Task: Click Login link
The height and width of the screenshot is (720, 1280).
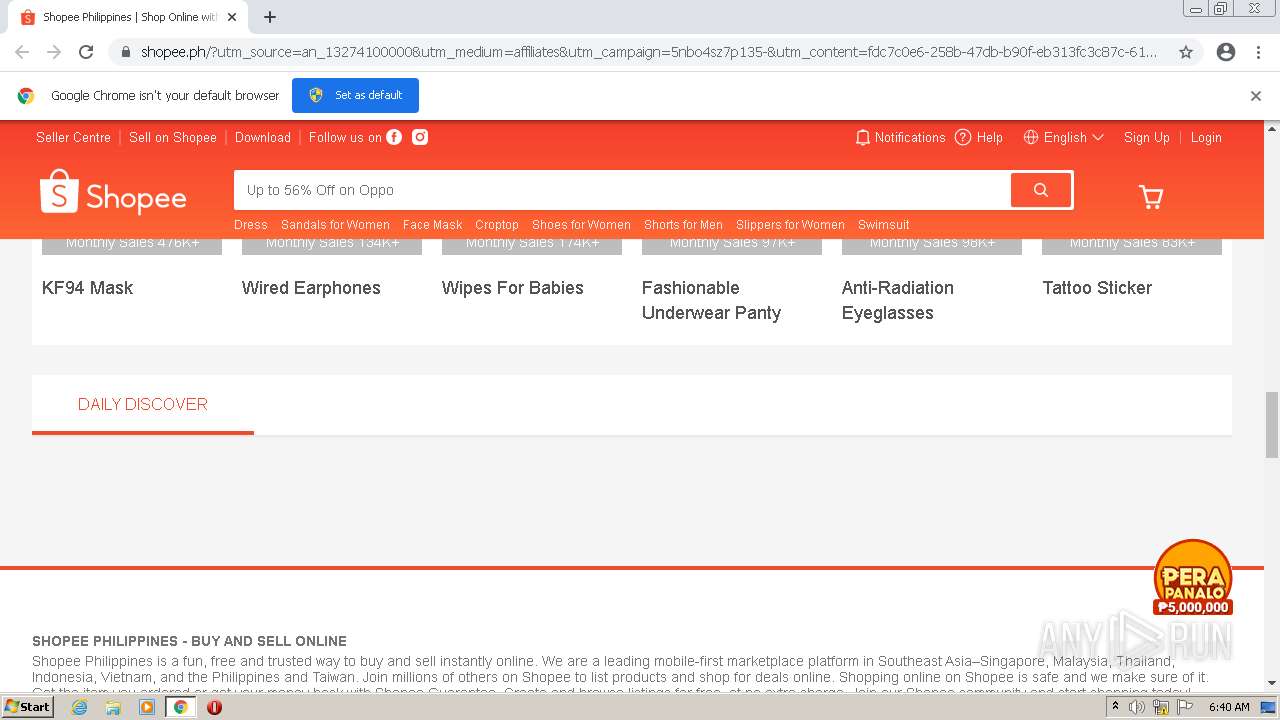Action: click(x=1206, y=137)
